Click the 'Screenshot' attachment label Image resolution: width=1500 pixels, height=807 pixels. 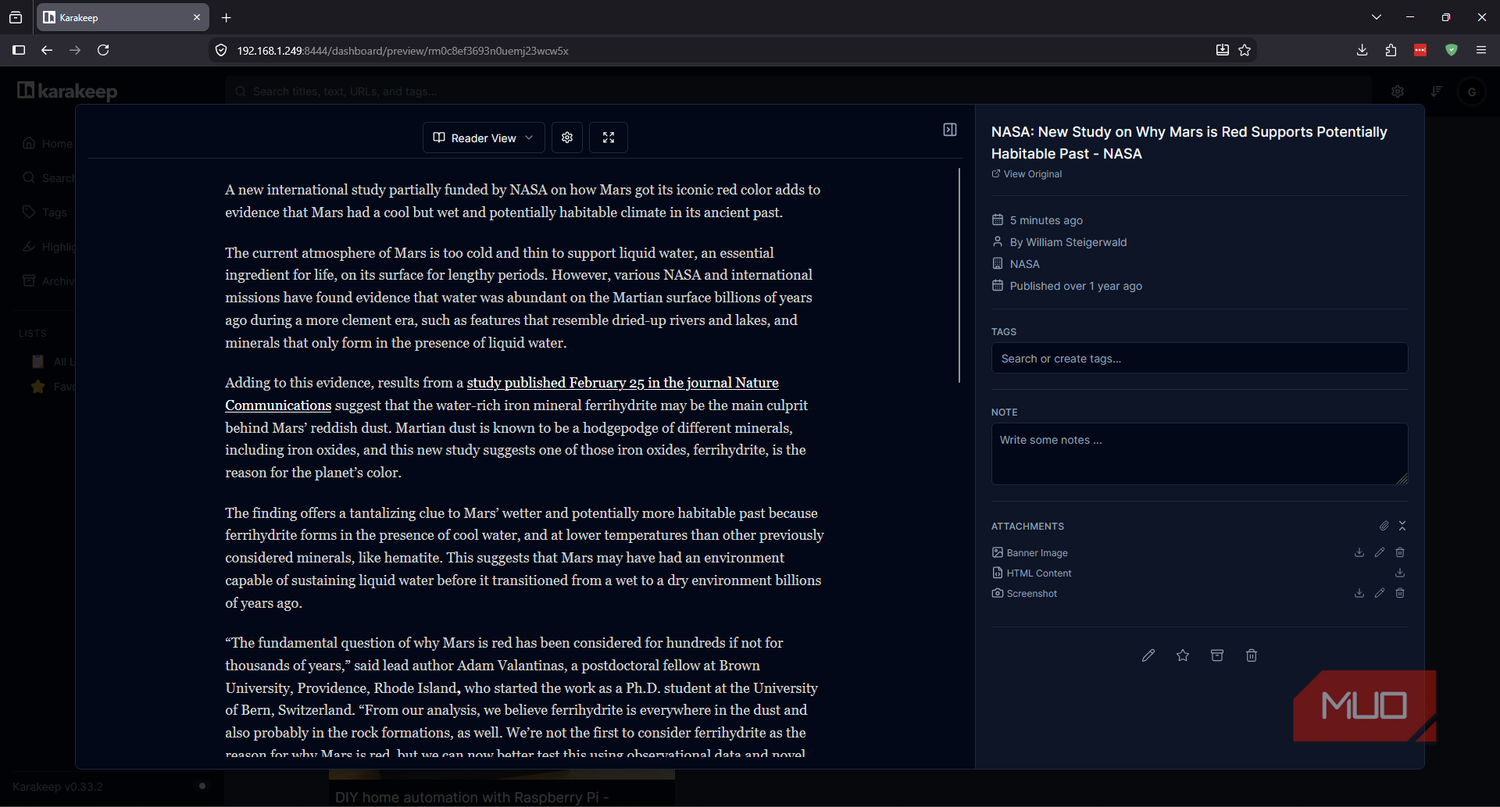(x=1032, y=593)
